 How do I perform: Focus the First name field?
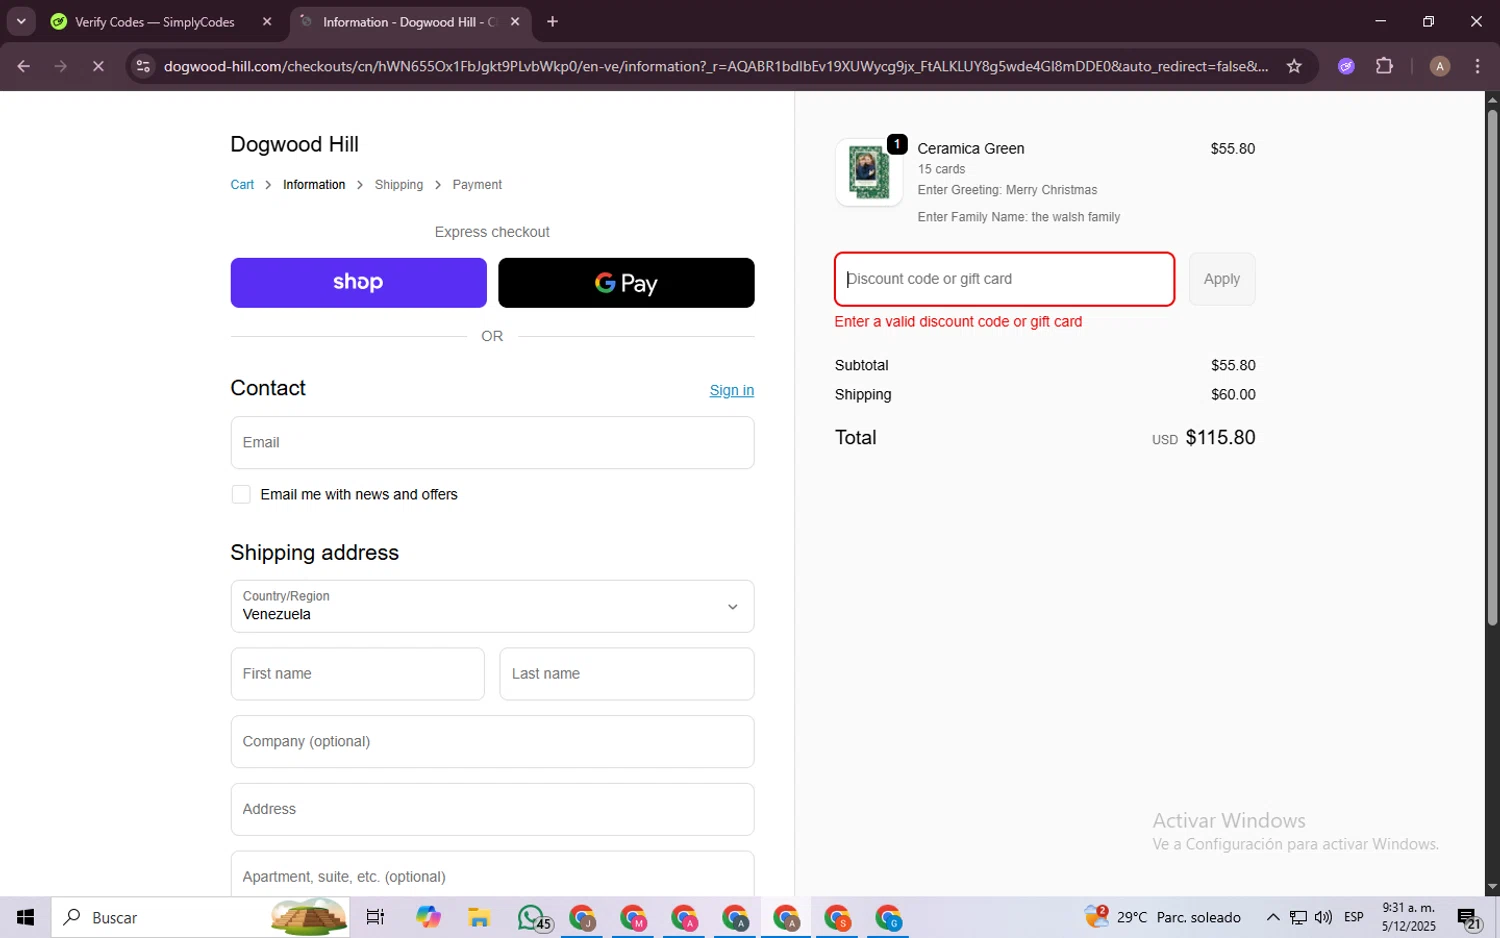tap(357, 674)
